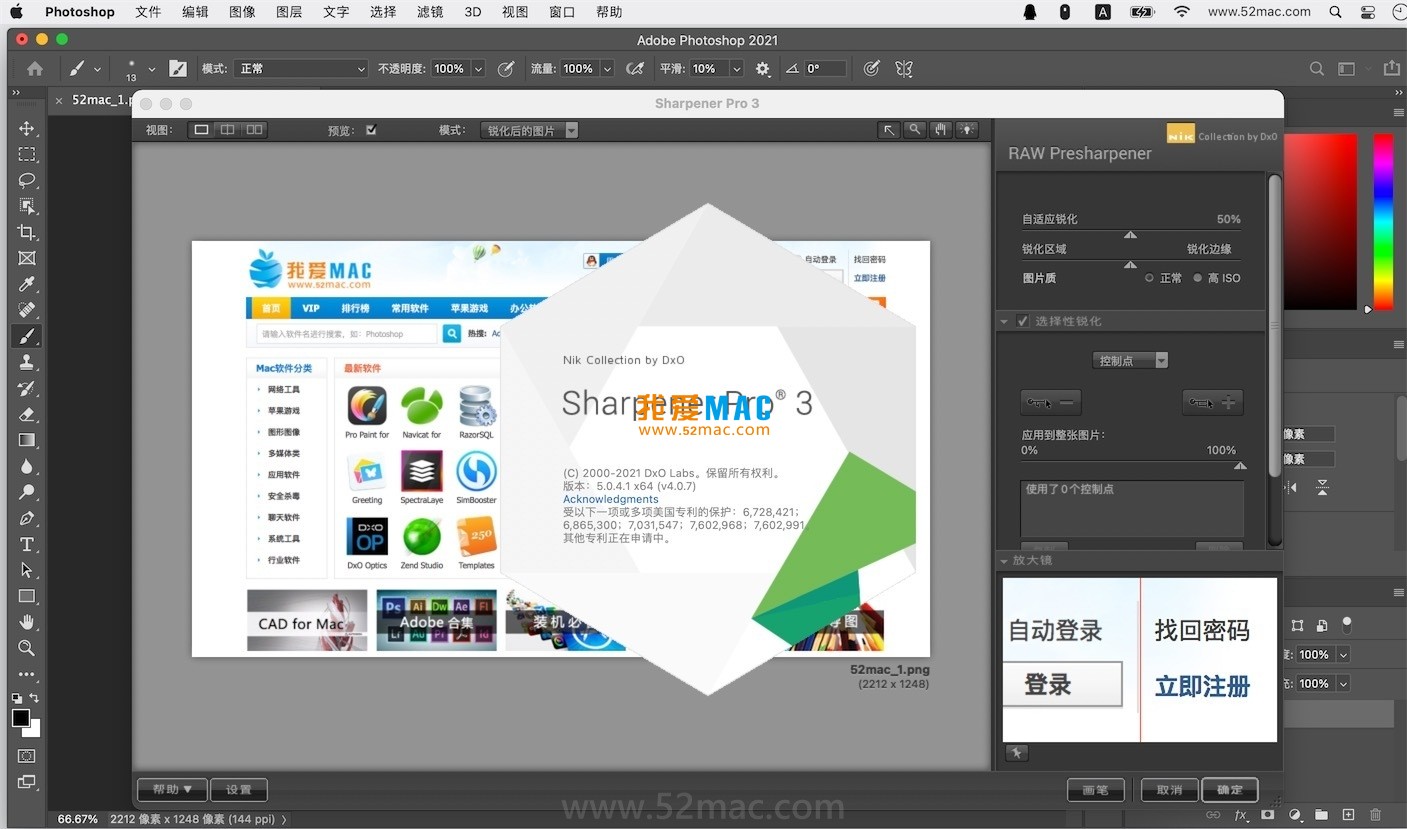Select the 高 ISO radio button

[1197, 278]
